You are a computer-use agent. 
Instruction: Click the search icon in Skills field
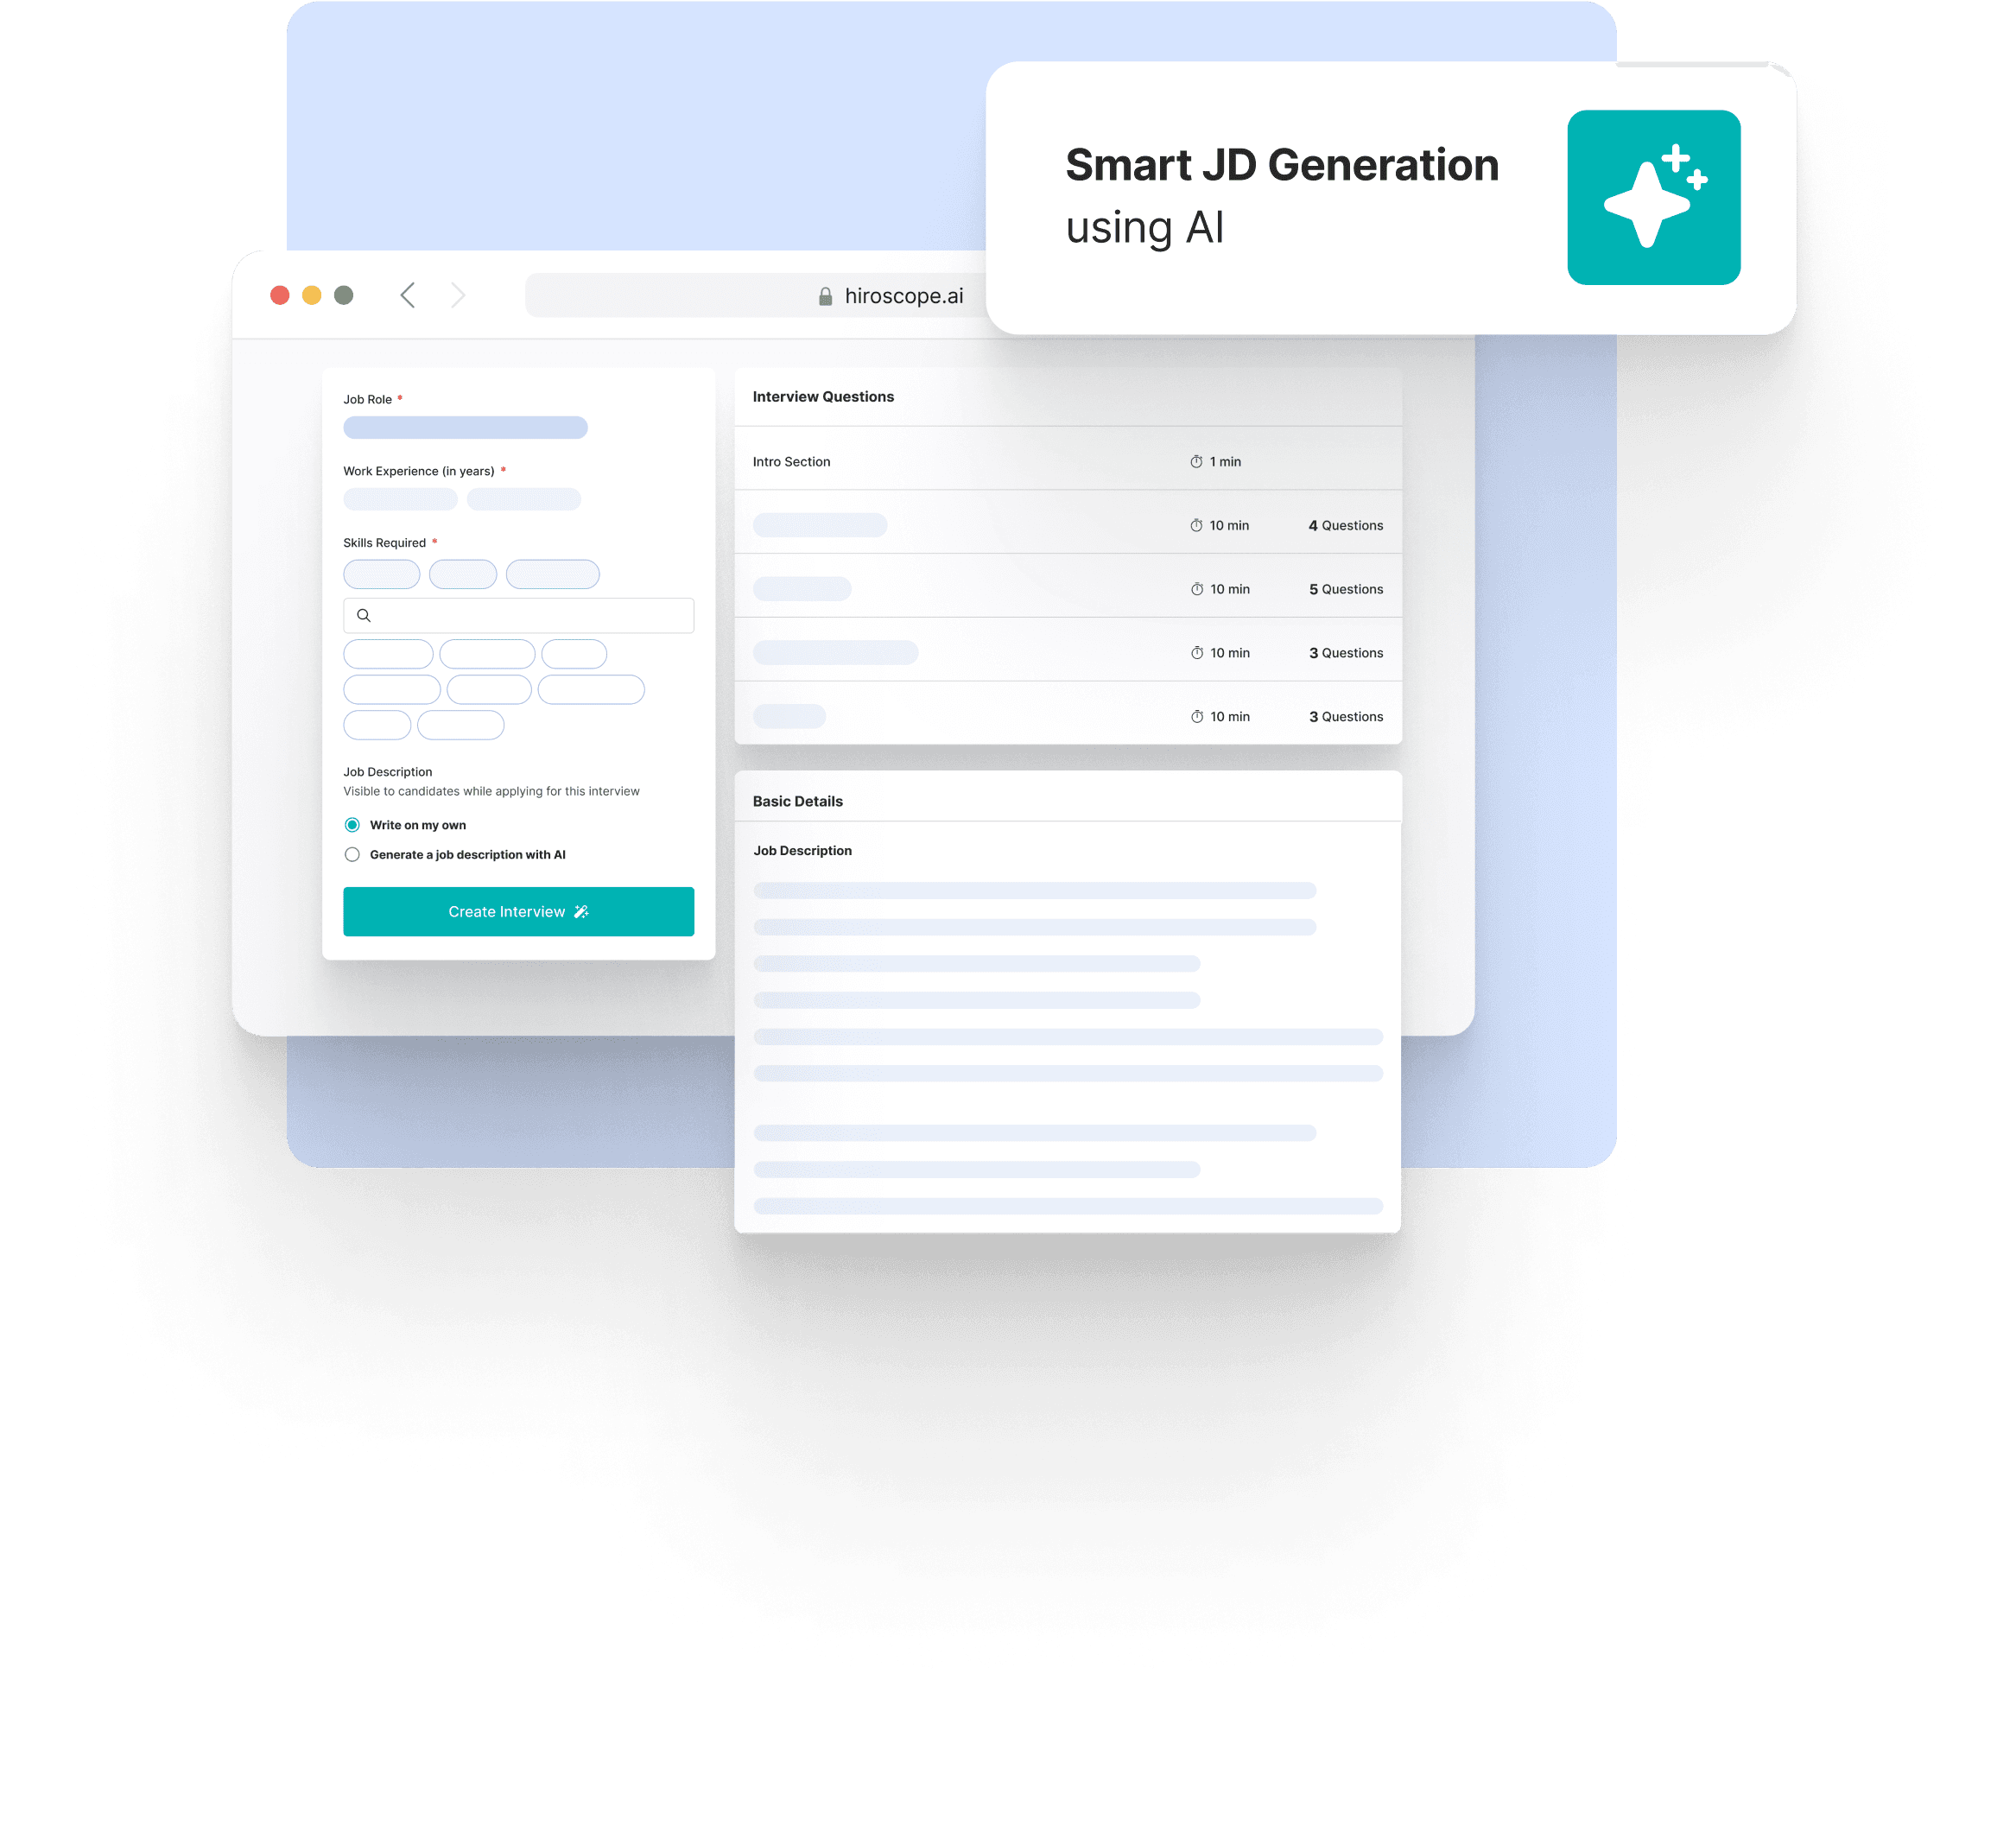click(364, 614)
